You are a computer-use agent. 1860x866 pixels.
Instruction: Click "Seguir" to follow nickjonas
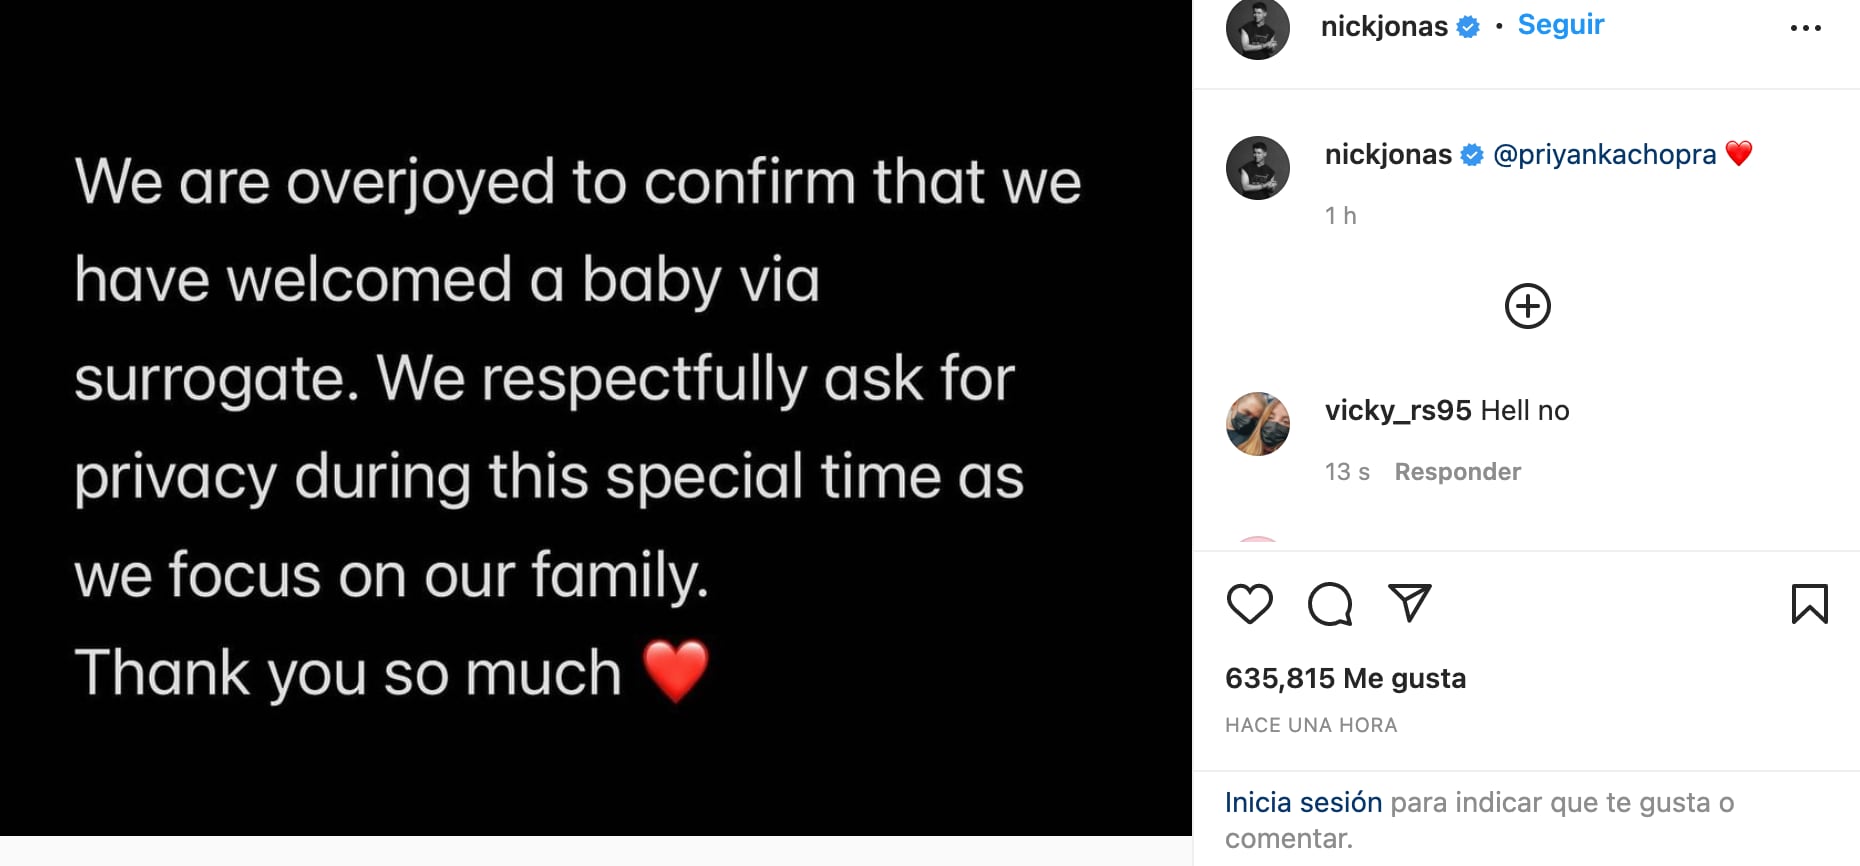[x=1560, y=24]
